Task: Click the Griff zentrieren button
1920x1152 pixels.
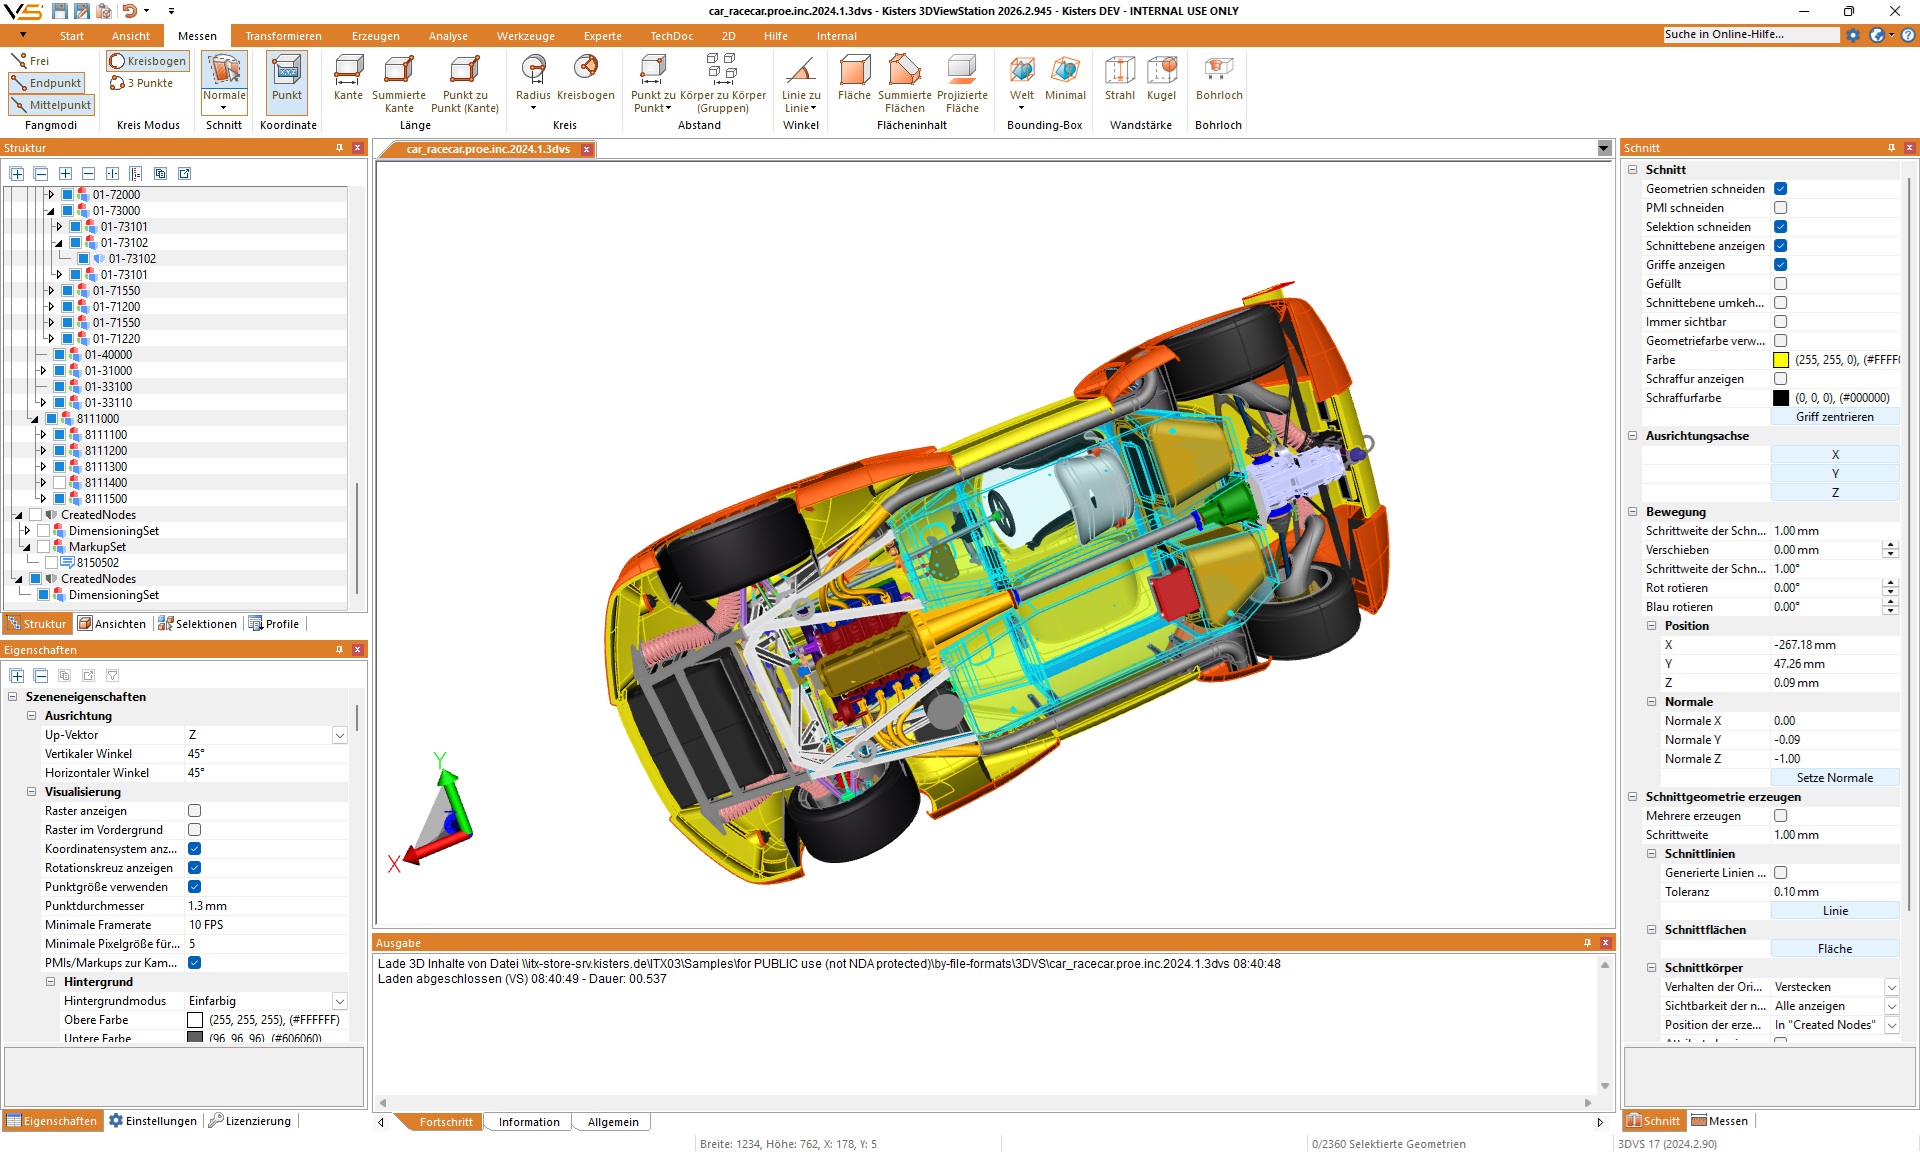Action: 1834,417
